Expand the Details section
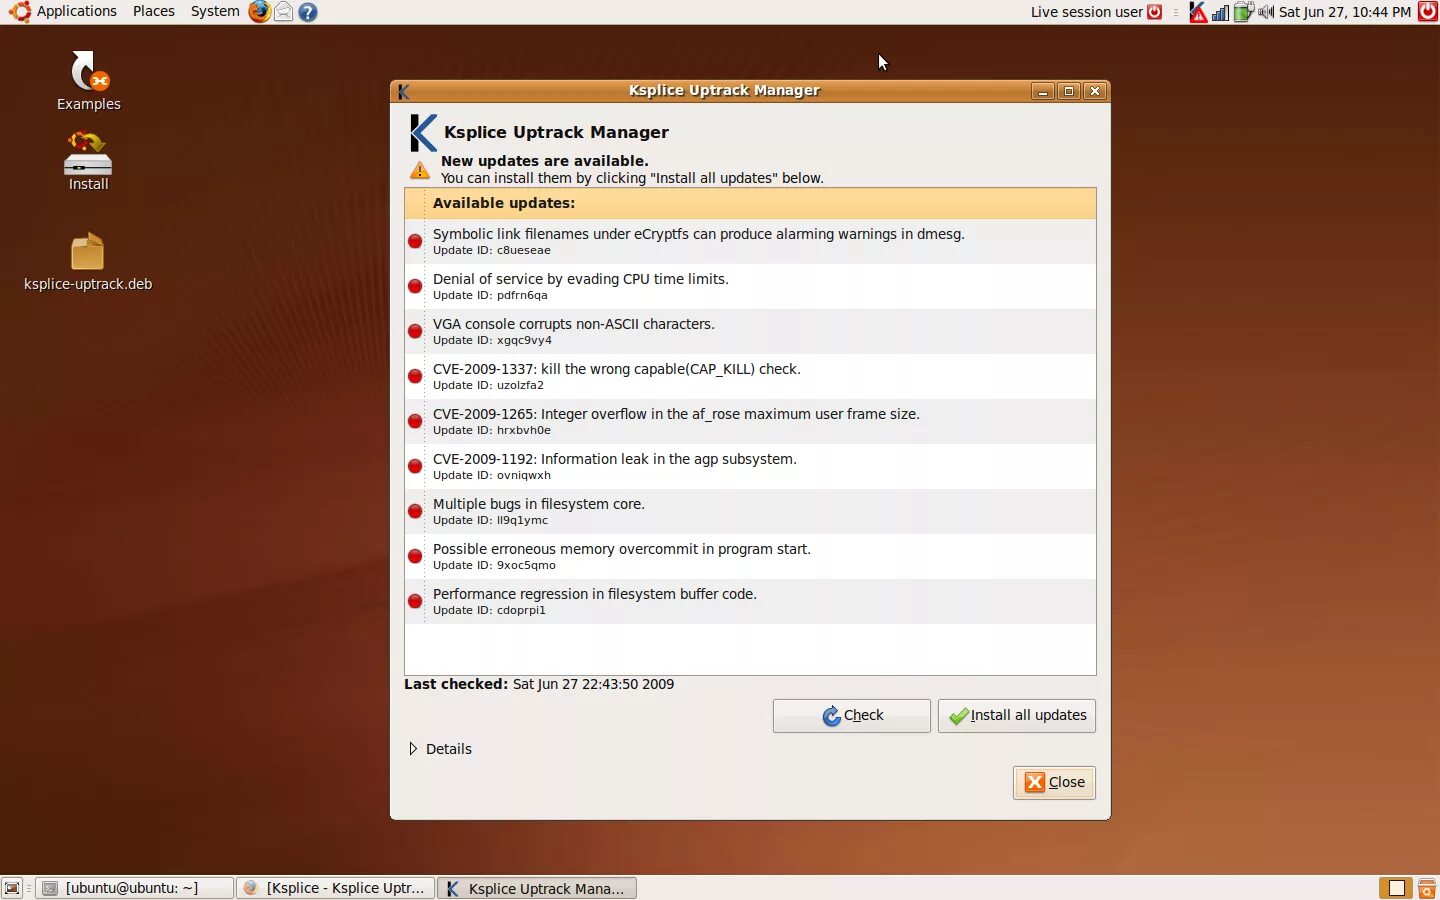Screen dimensions: 1440x900 click(x=440, y=749)
